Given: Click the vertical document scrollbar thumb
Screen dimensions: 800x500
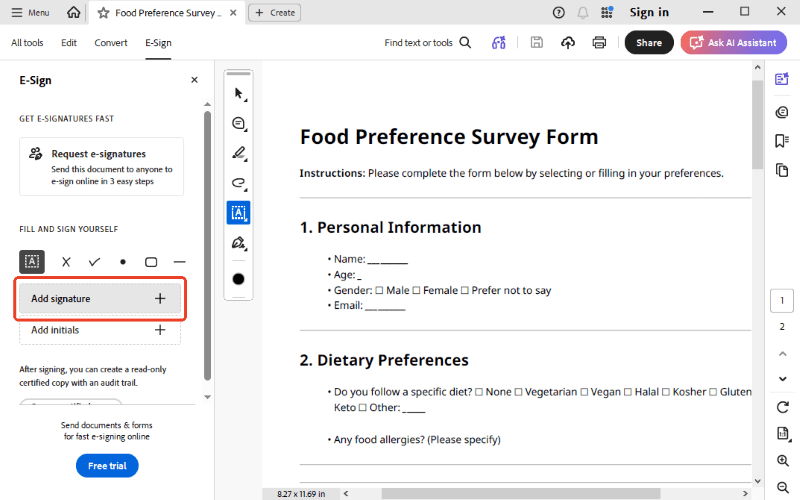Looking at the screenshot, I should [758, 124].
